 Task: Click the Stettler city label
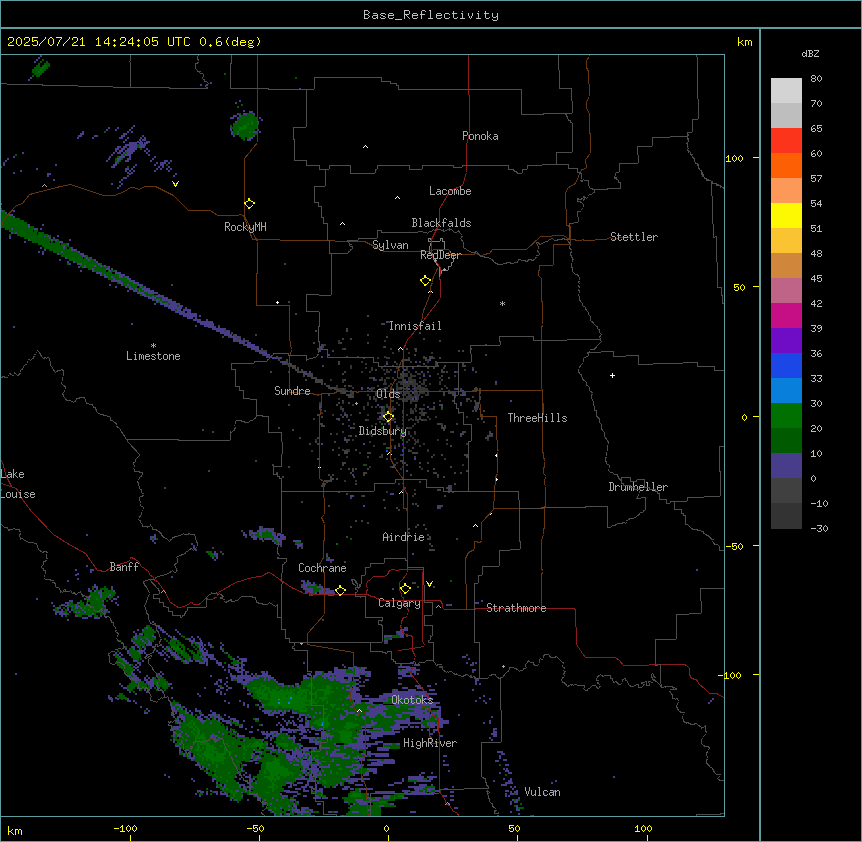(x=634, y=237)
